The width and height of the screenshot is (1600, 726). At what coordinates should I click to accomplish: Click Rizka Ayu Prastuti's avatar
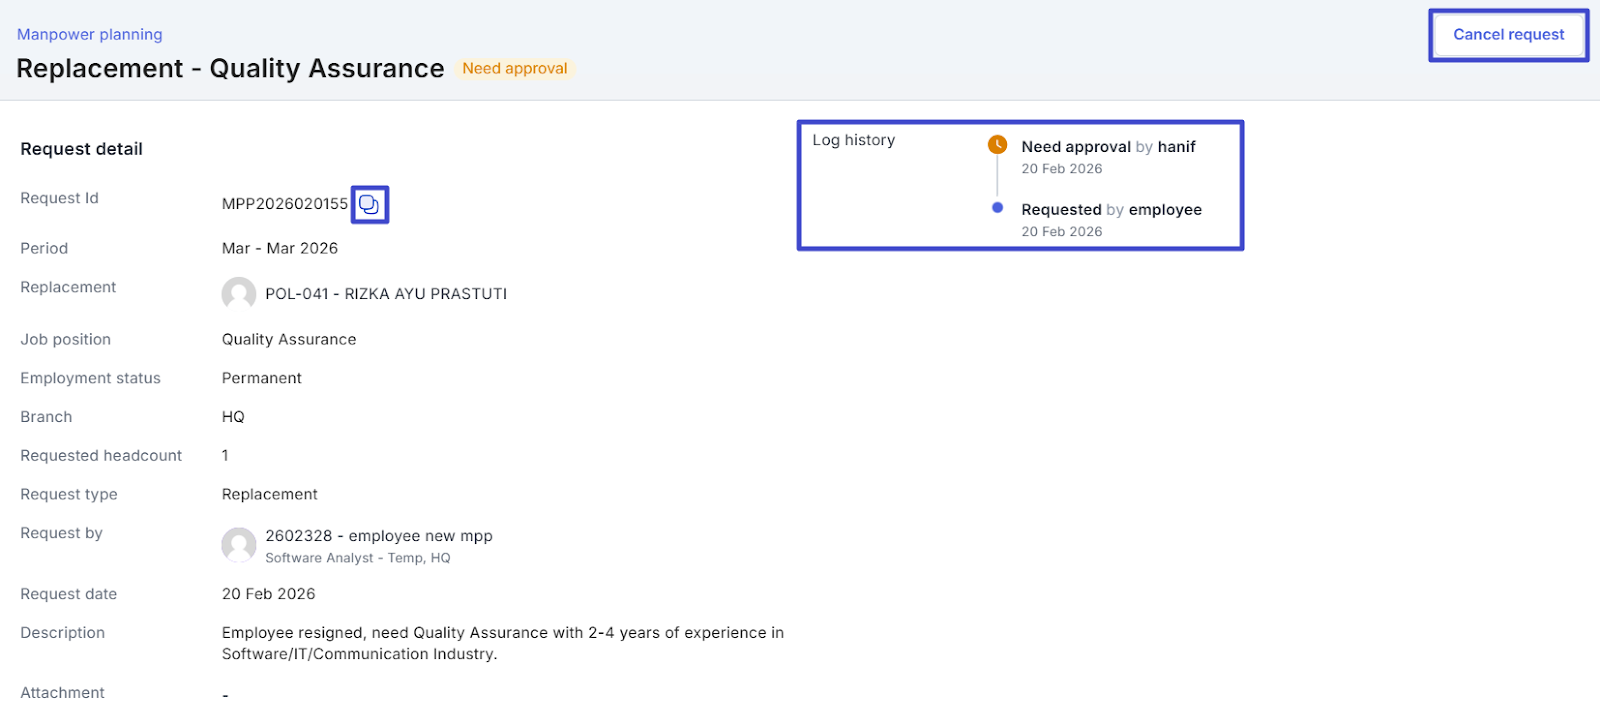pos(238,294)
